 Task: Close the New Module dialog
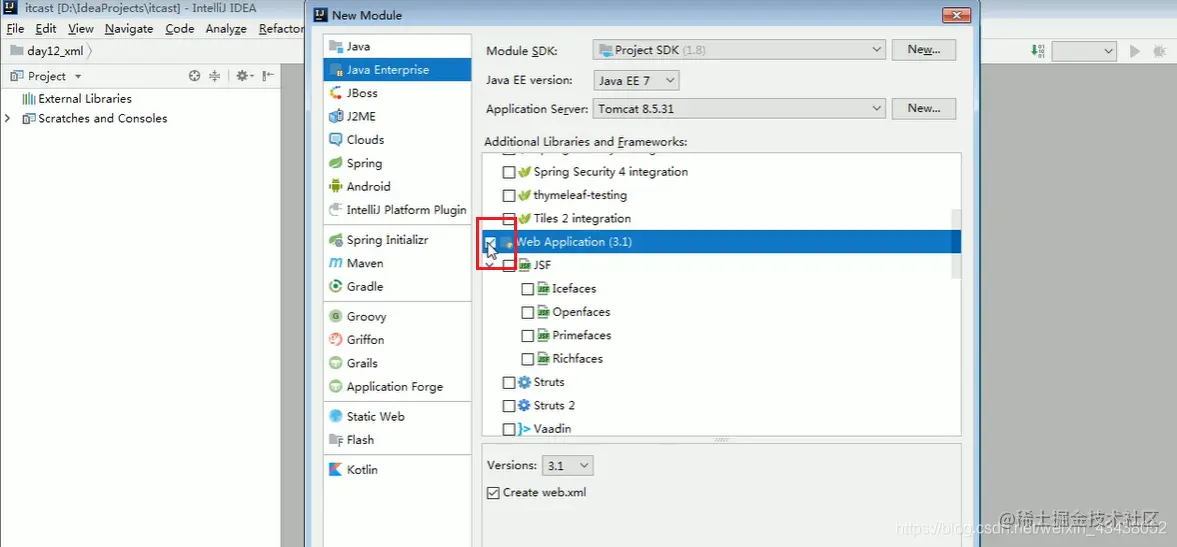(x=956, y=16)
